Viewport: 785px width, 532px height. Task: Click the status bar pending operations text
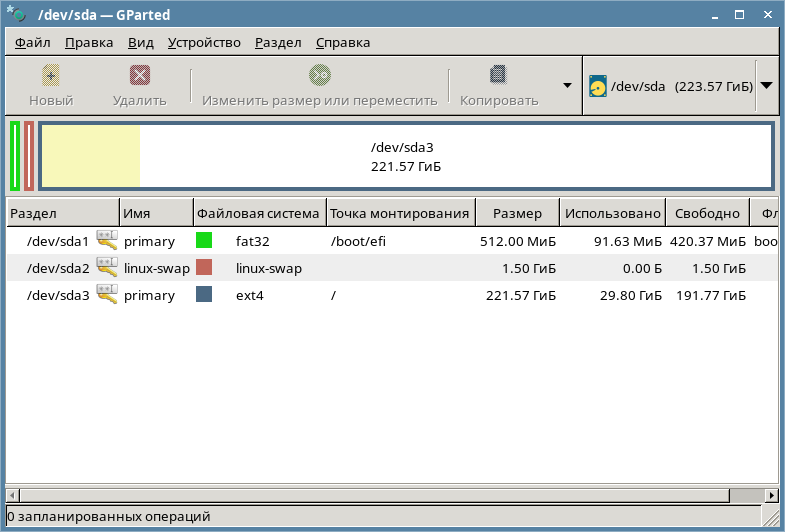[109, 516]
